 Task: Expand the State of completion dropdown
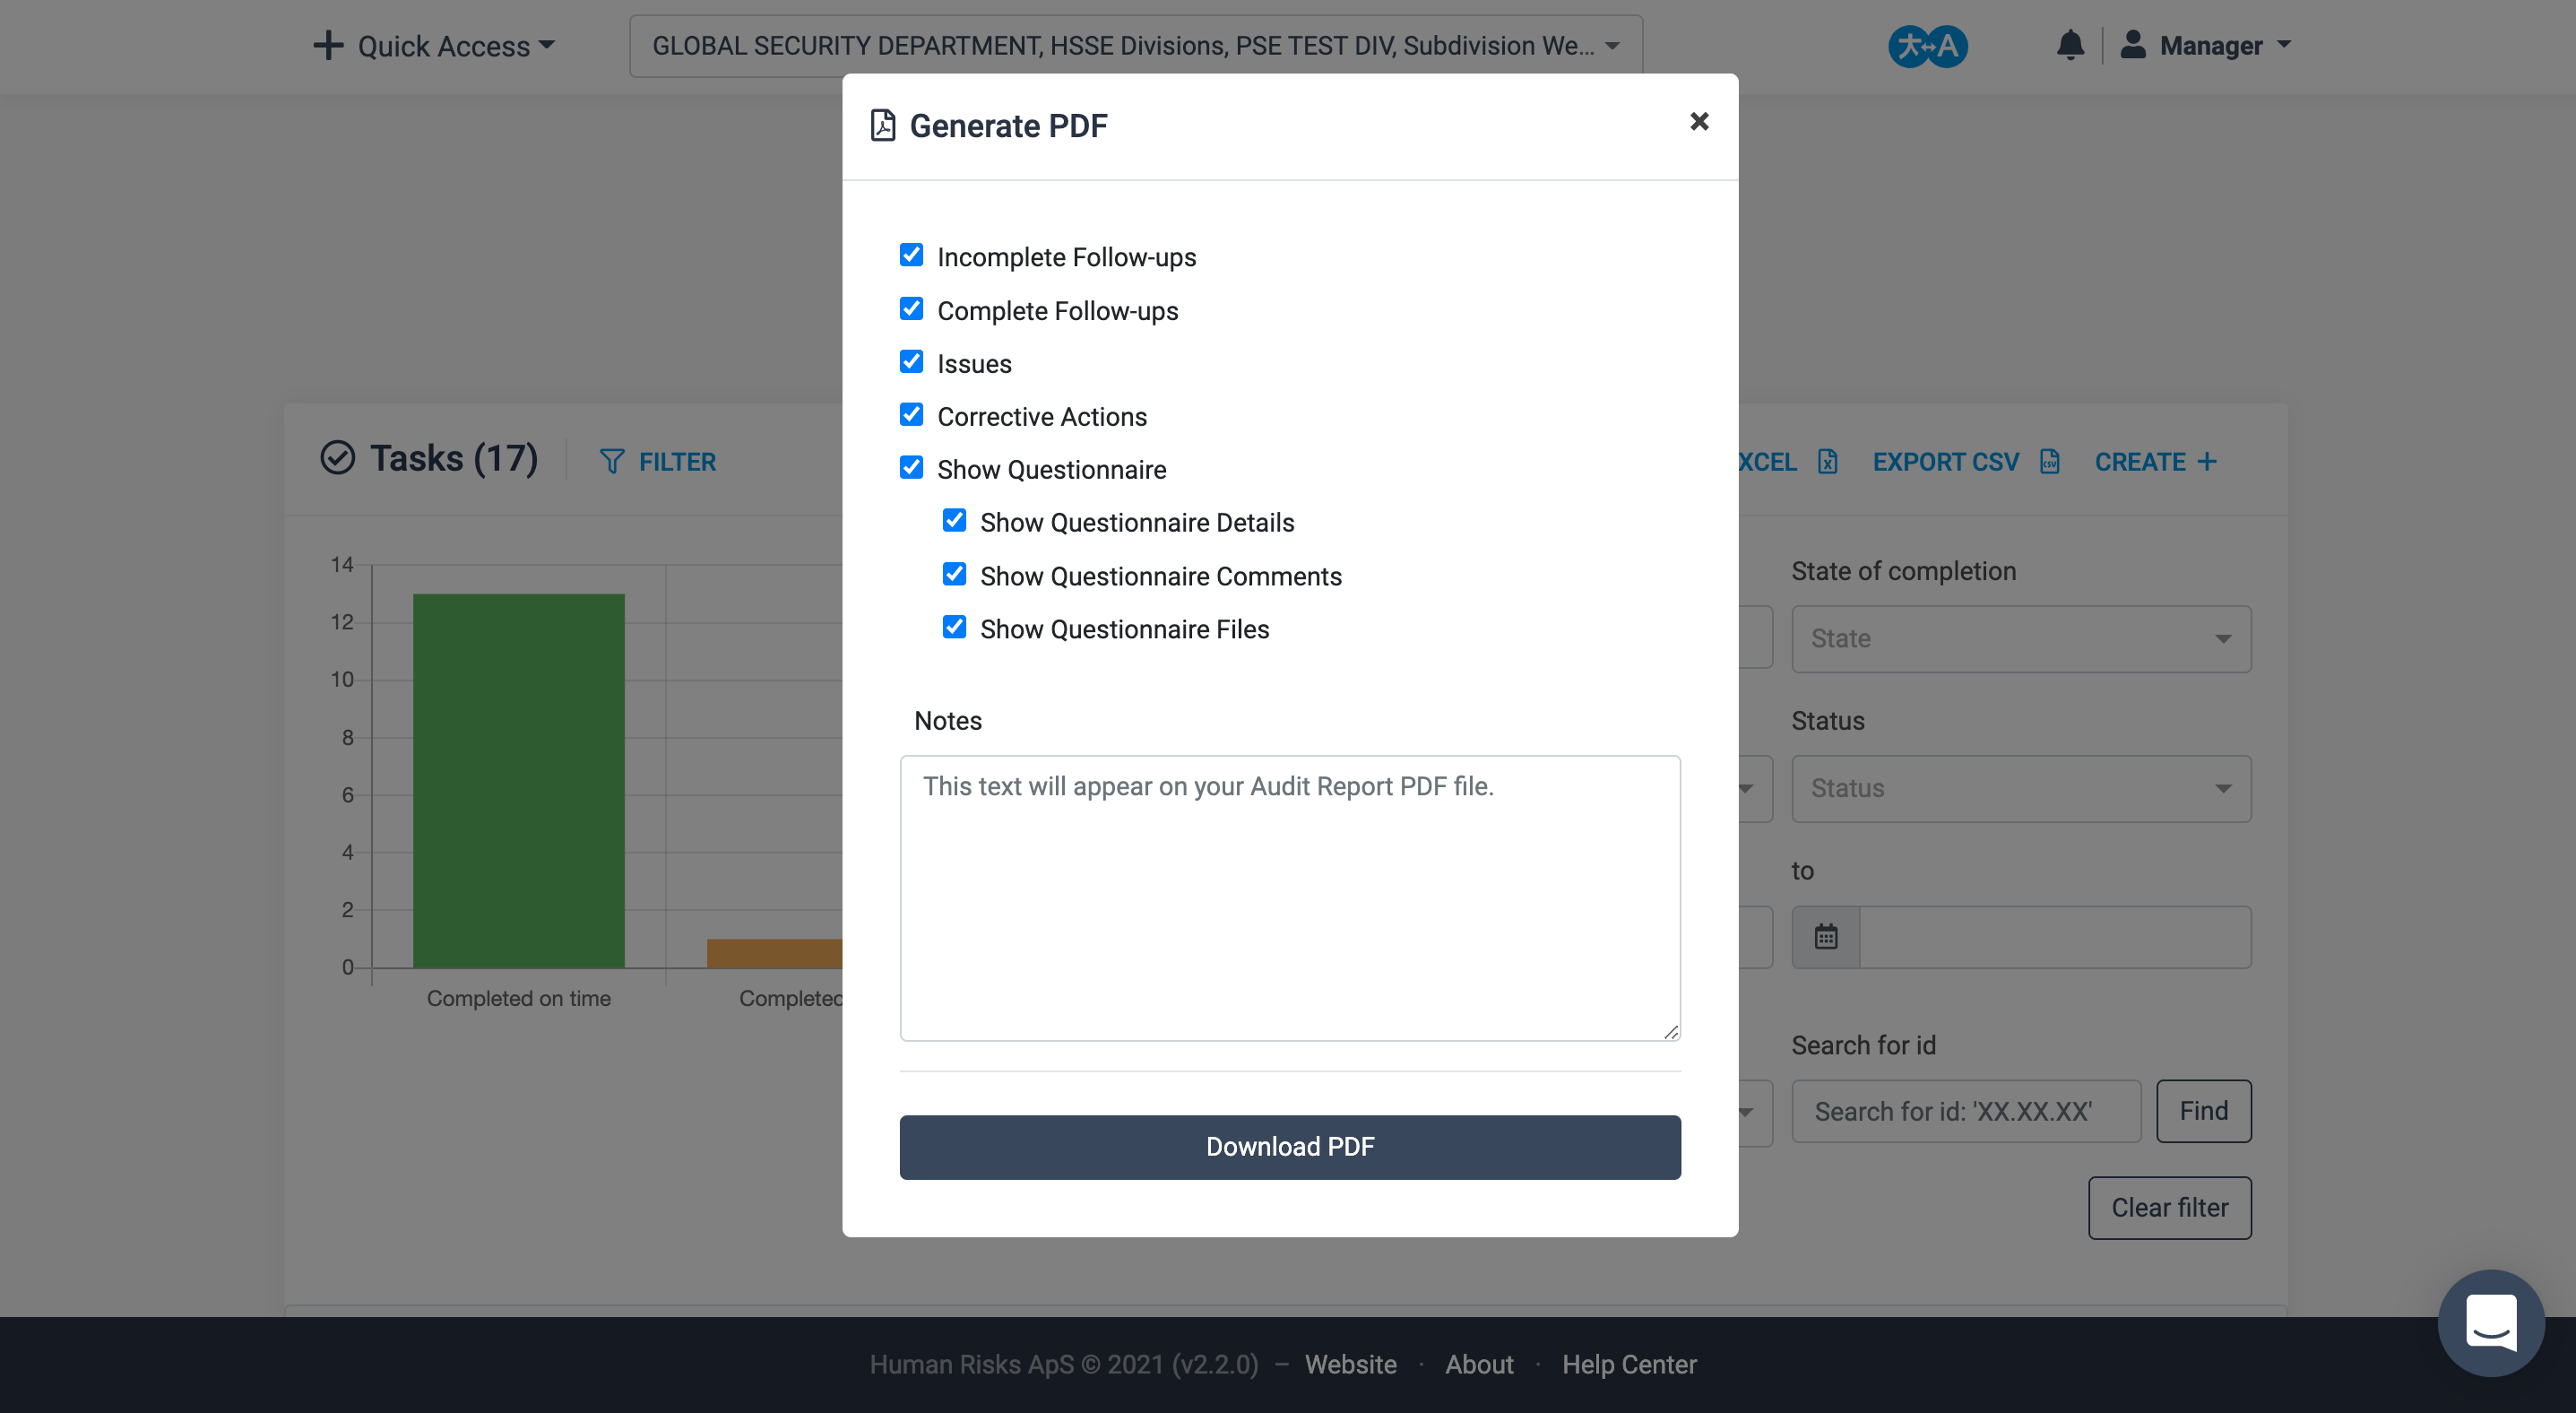[x=2019, y=637]
